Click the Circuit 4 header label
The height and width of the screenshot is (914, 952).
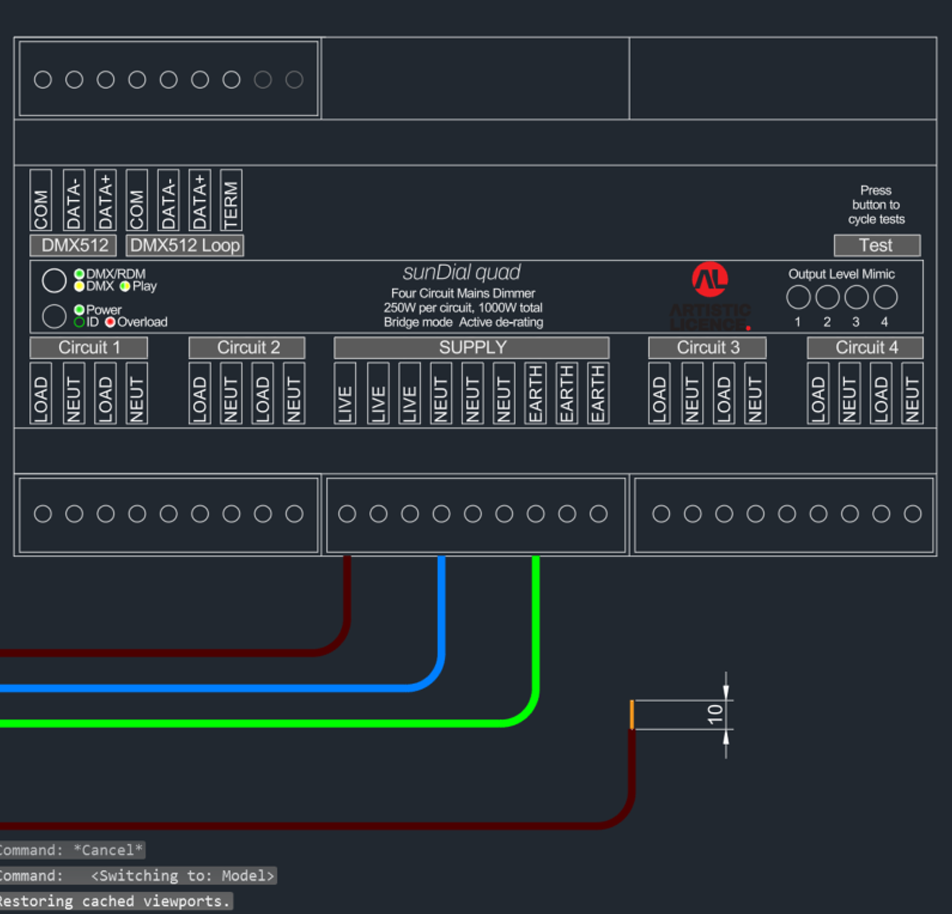pos(866,348)
